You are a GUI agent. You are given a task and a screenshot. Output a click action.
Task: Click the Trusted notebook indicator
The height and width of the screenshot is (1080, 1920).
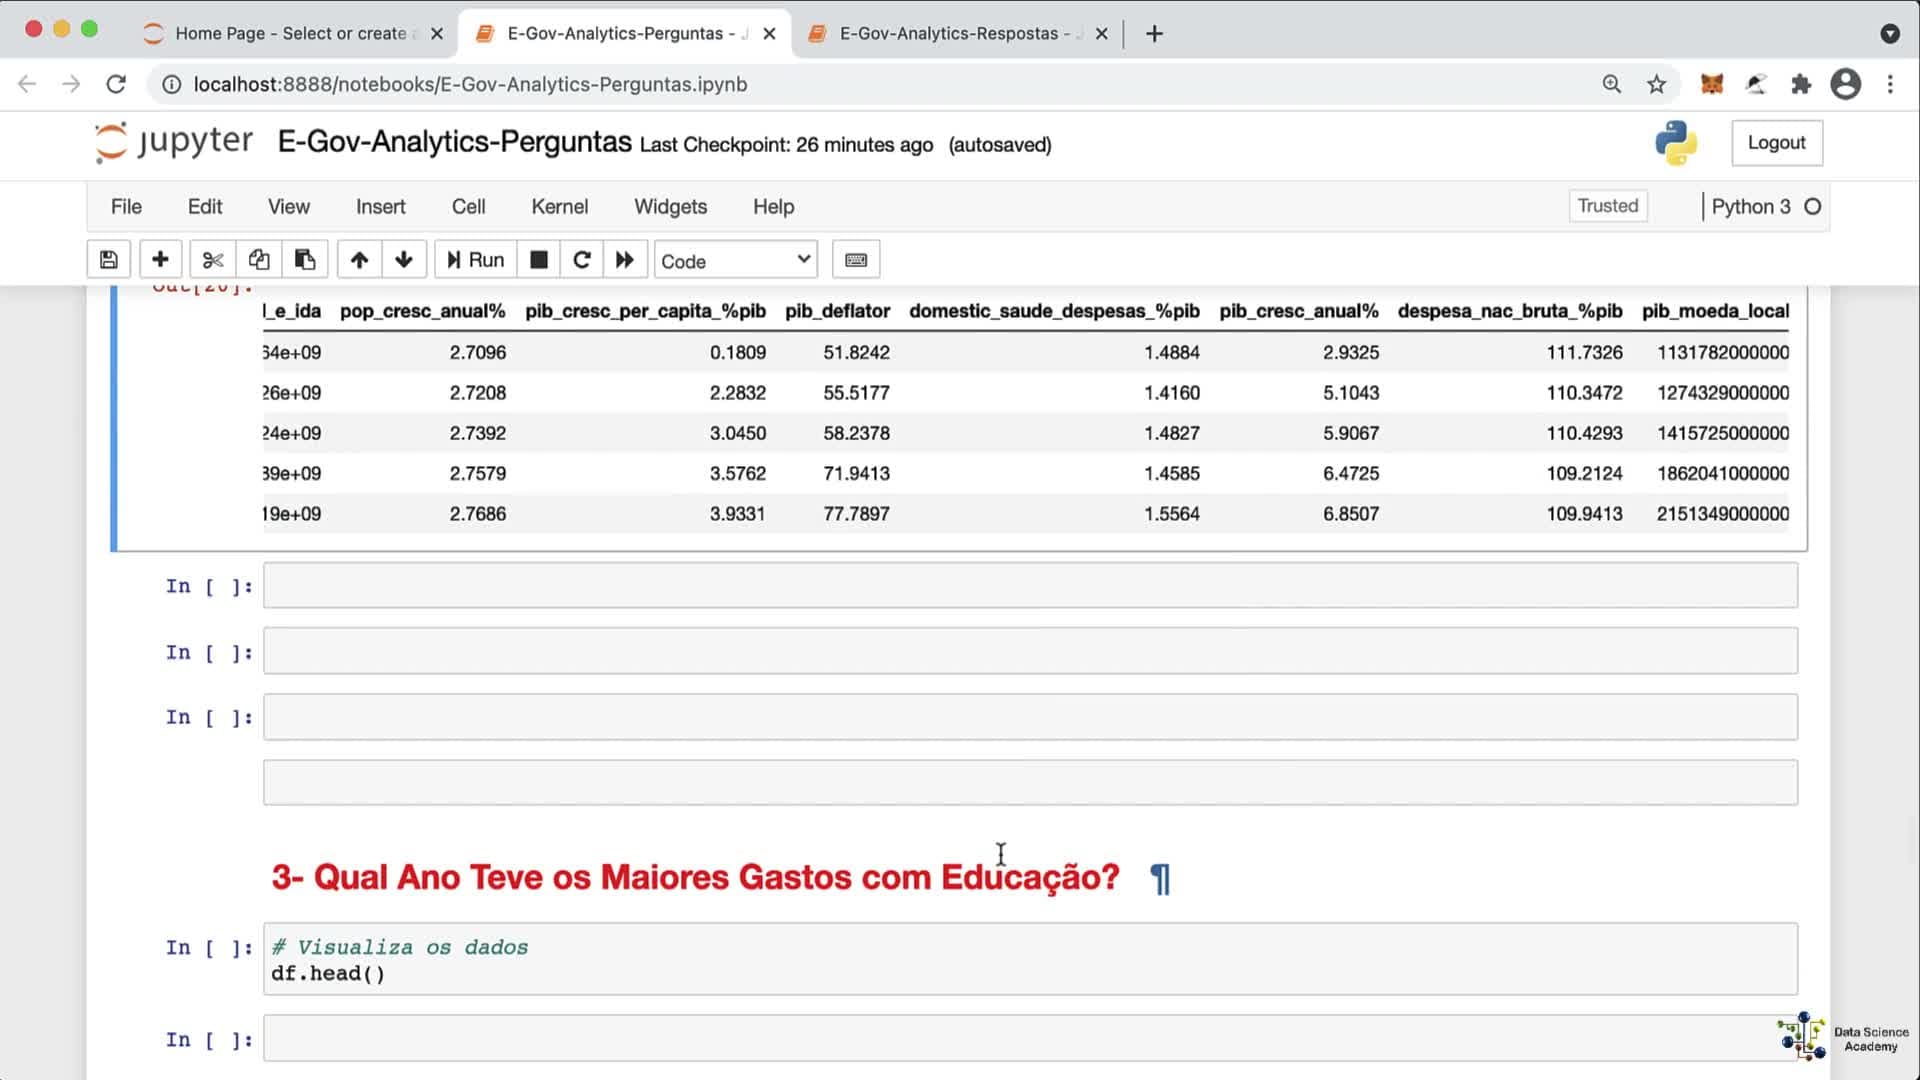pos(1608,206)
